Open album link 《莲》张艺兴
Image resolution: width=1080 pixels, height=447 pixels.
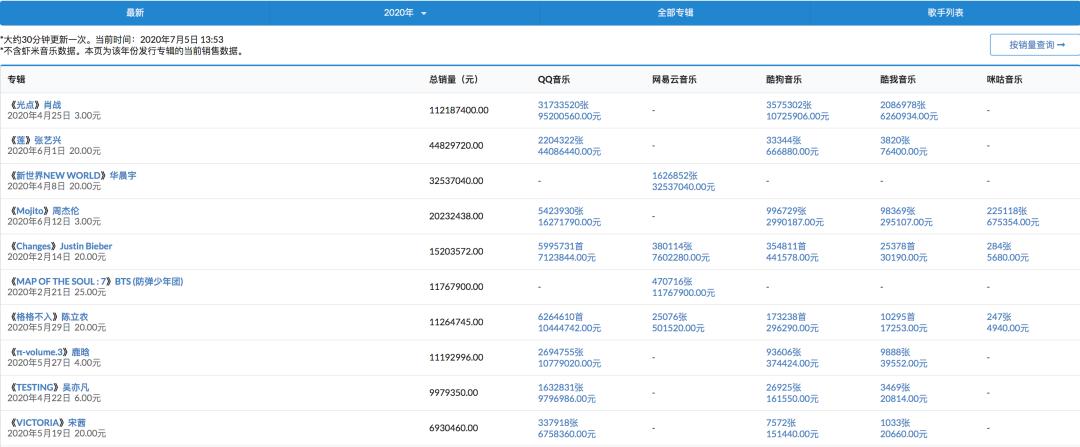coord(34,140)
